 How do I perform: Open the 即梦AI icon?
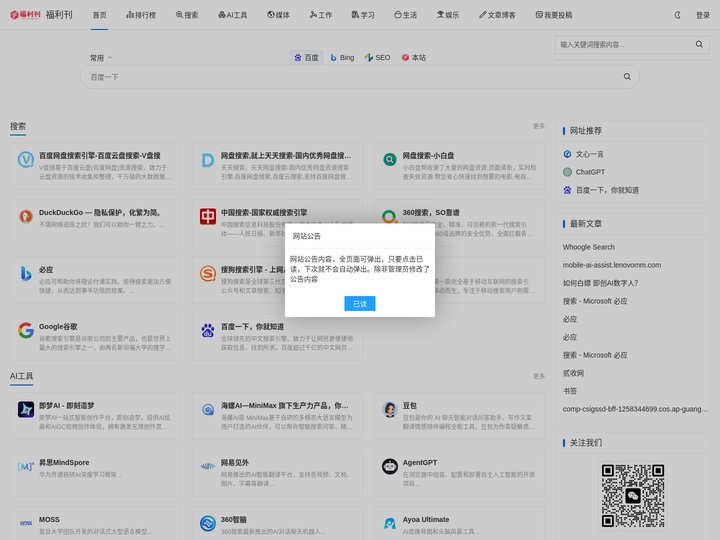click(26, 409)
